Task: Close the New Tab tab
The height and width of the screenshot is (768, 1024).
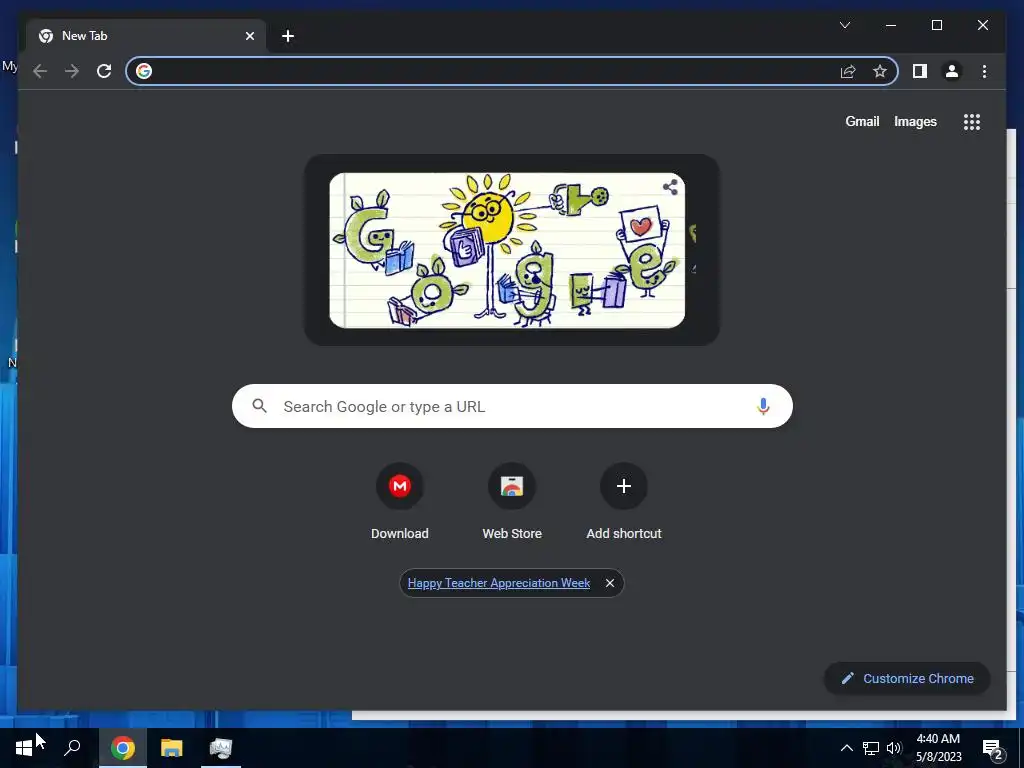Action: point(249,36)
